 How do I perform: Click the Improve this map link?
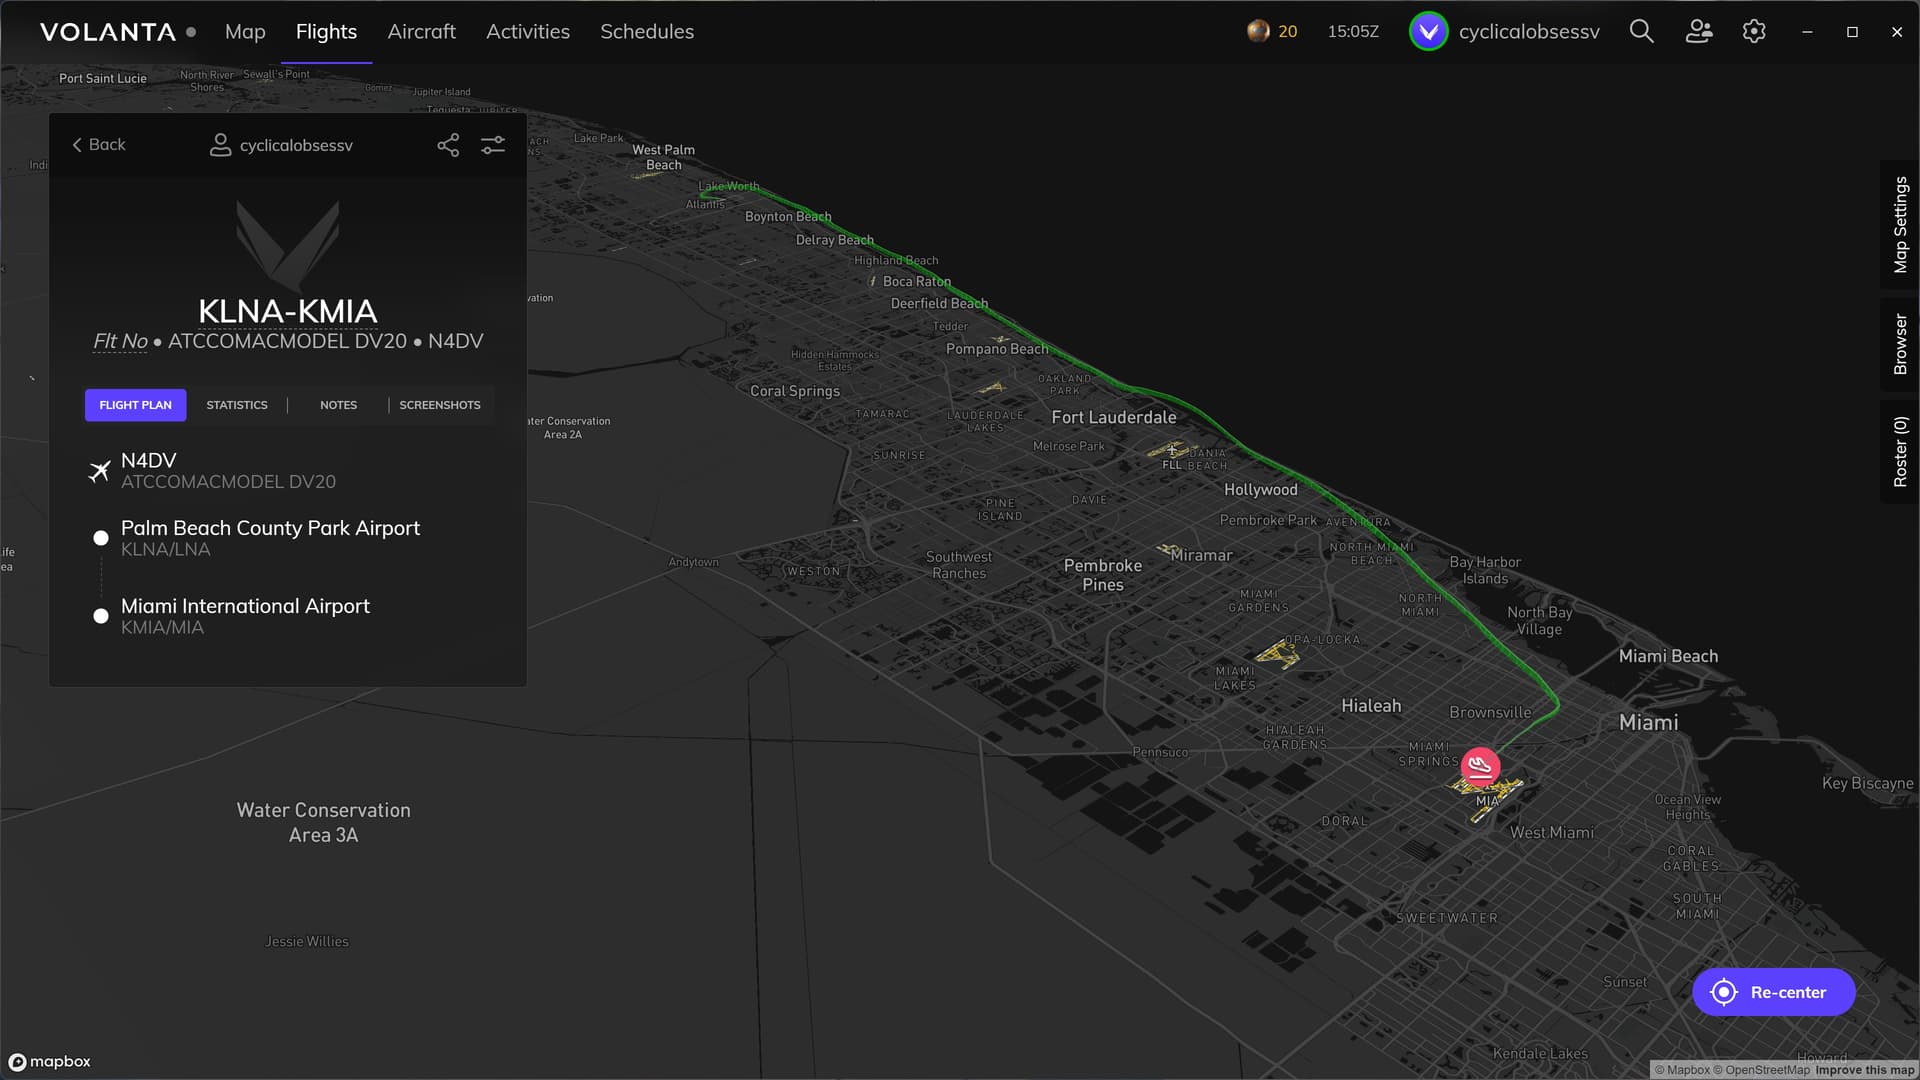point(1864,1070)
